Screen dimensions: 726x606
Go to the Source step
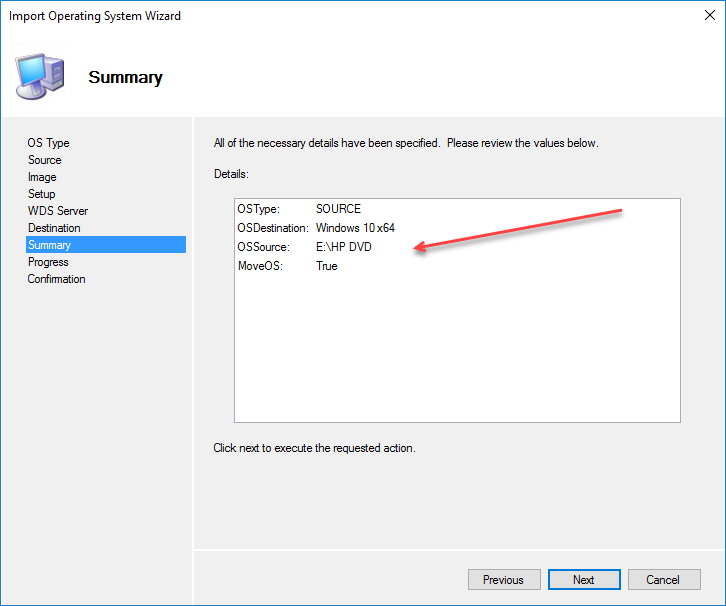tap(44, 160)
